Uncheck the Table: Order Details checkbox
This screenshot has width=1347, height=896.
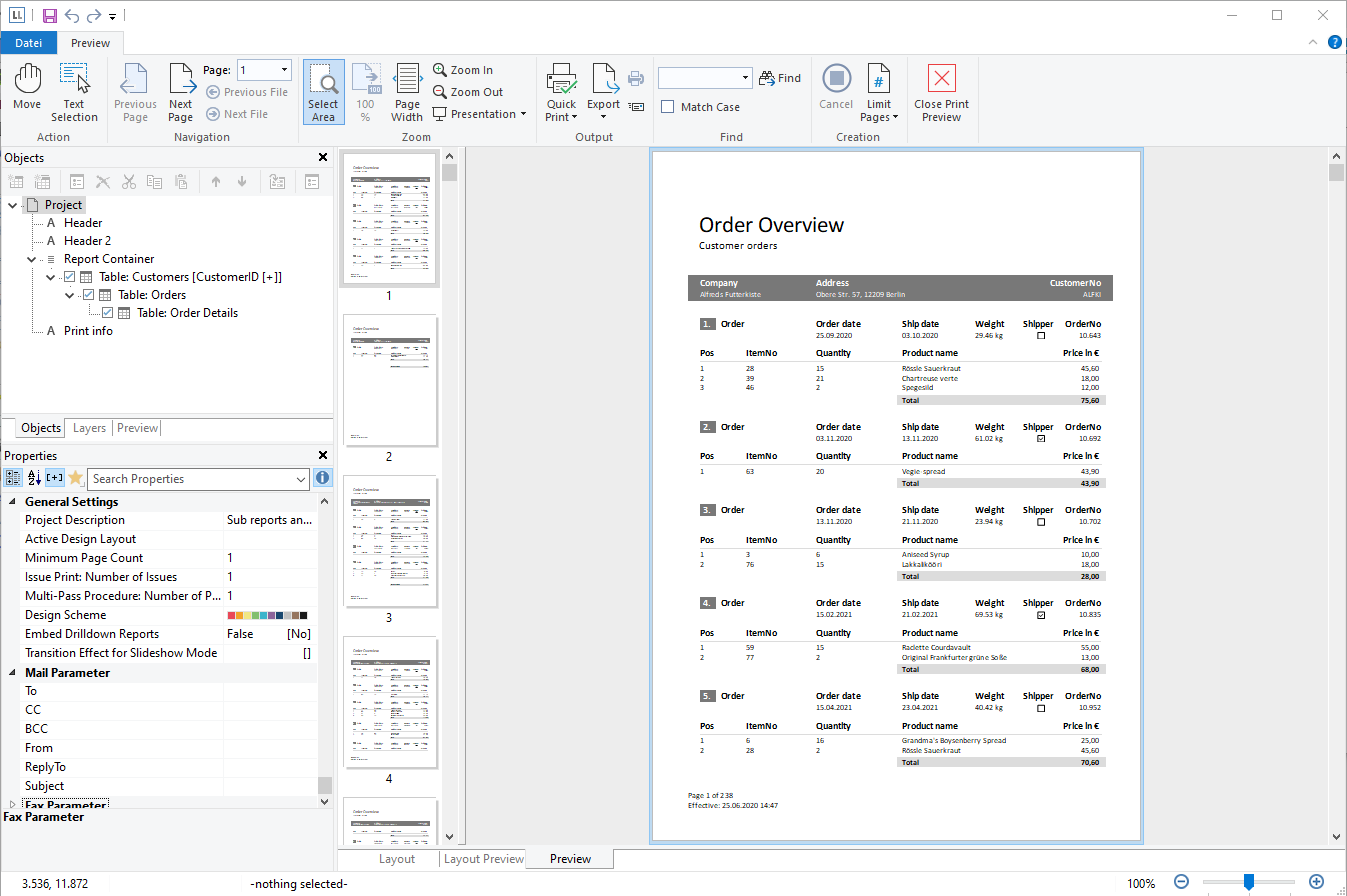[108, 313]
